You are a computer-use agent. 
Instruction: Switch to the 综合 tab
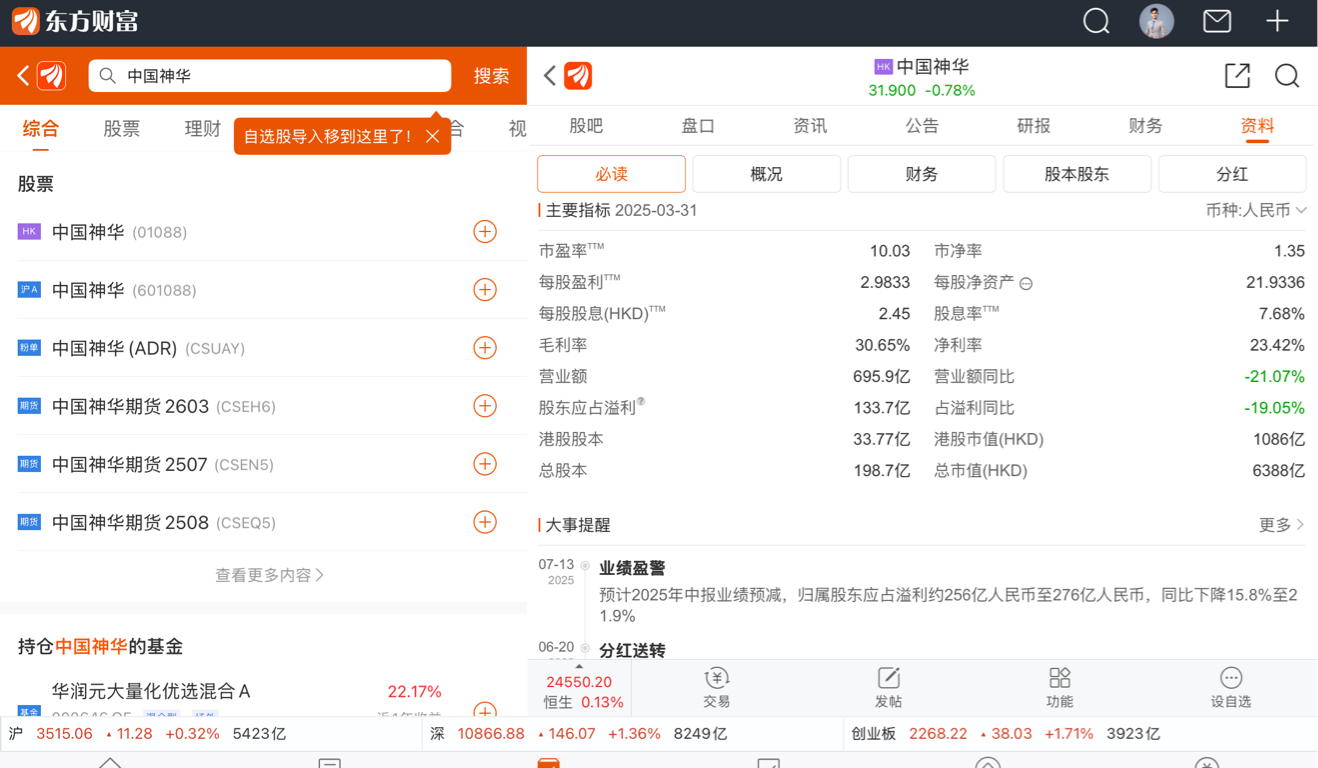coord(41,129)
